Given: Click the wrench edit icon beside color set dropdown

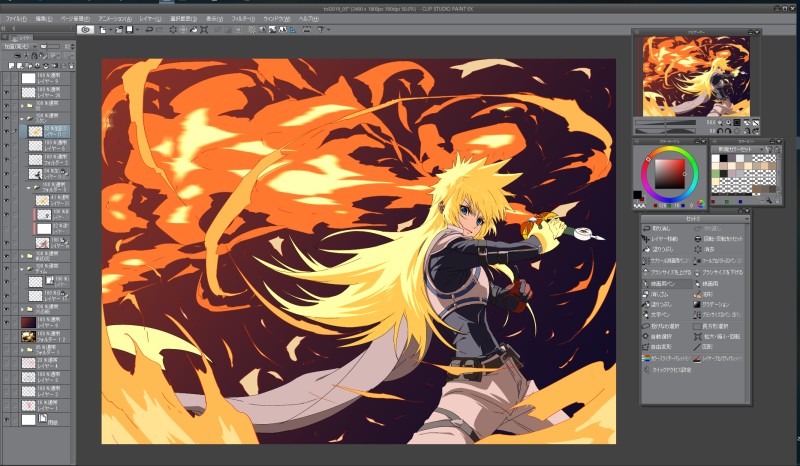Looking at the screenshot, I should [769, 150].
